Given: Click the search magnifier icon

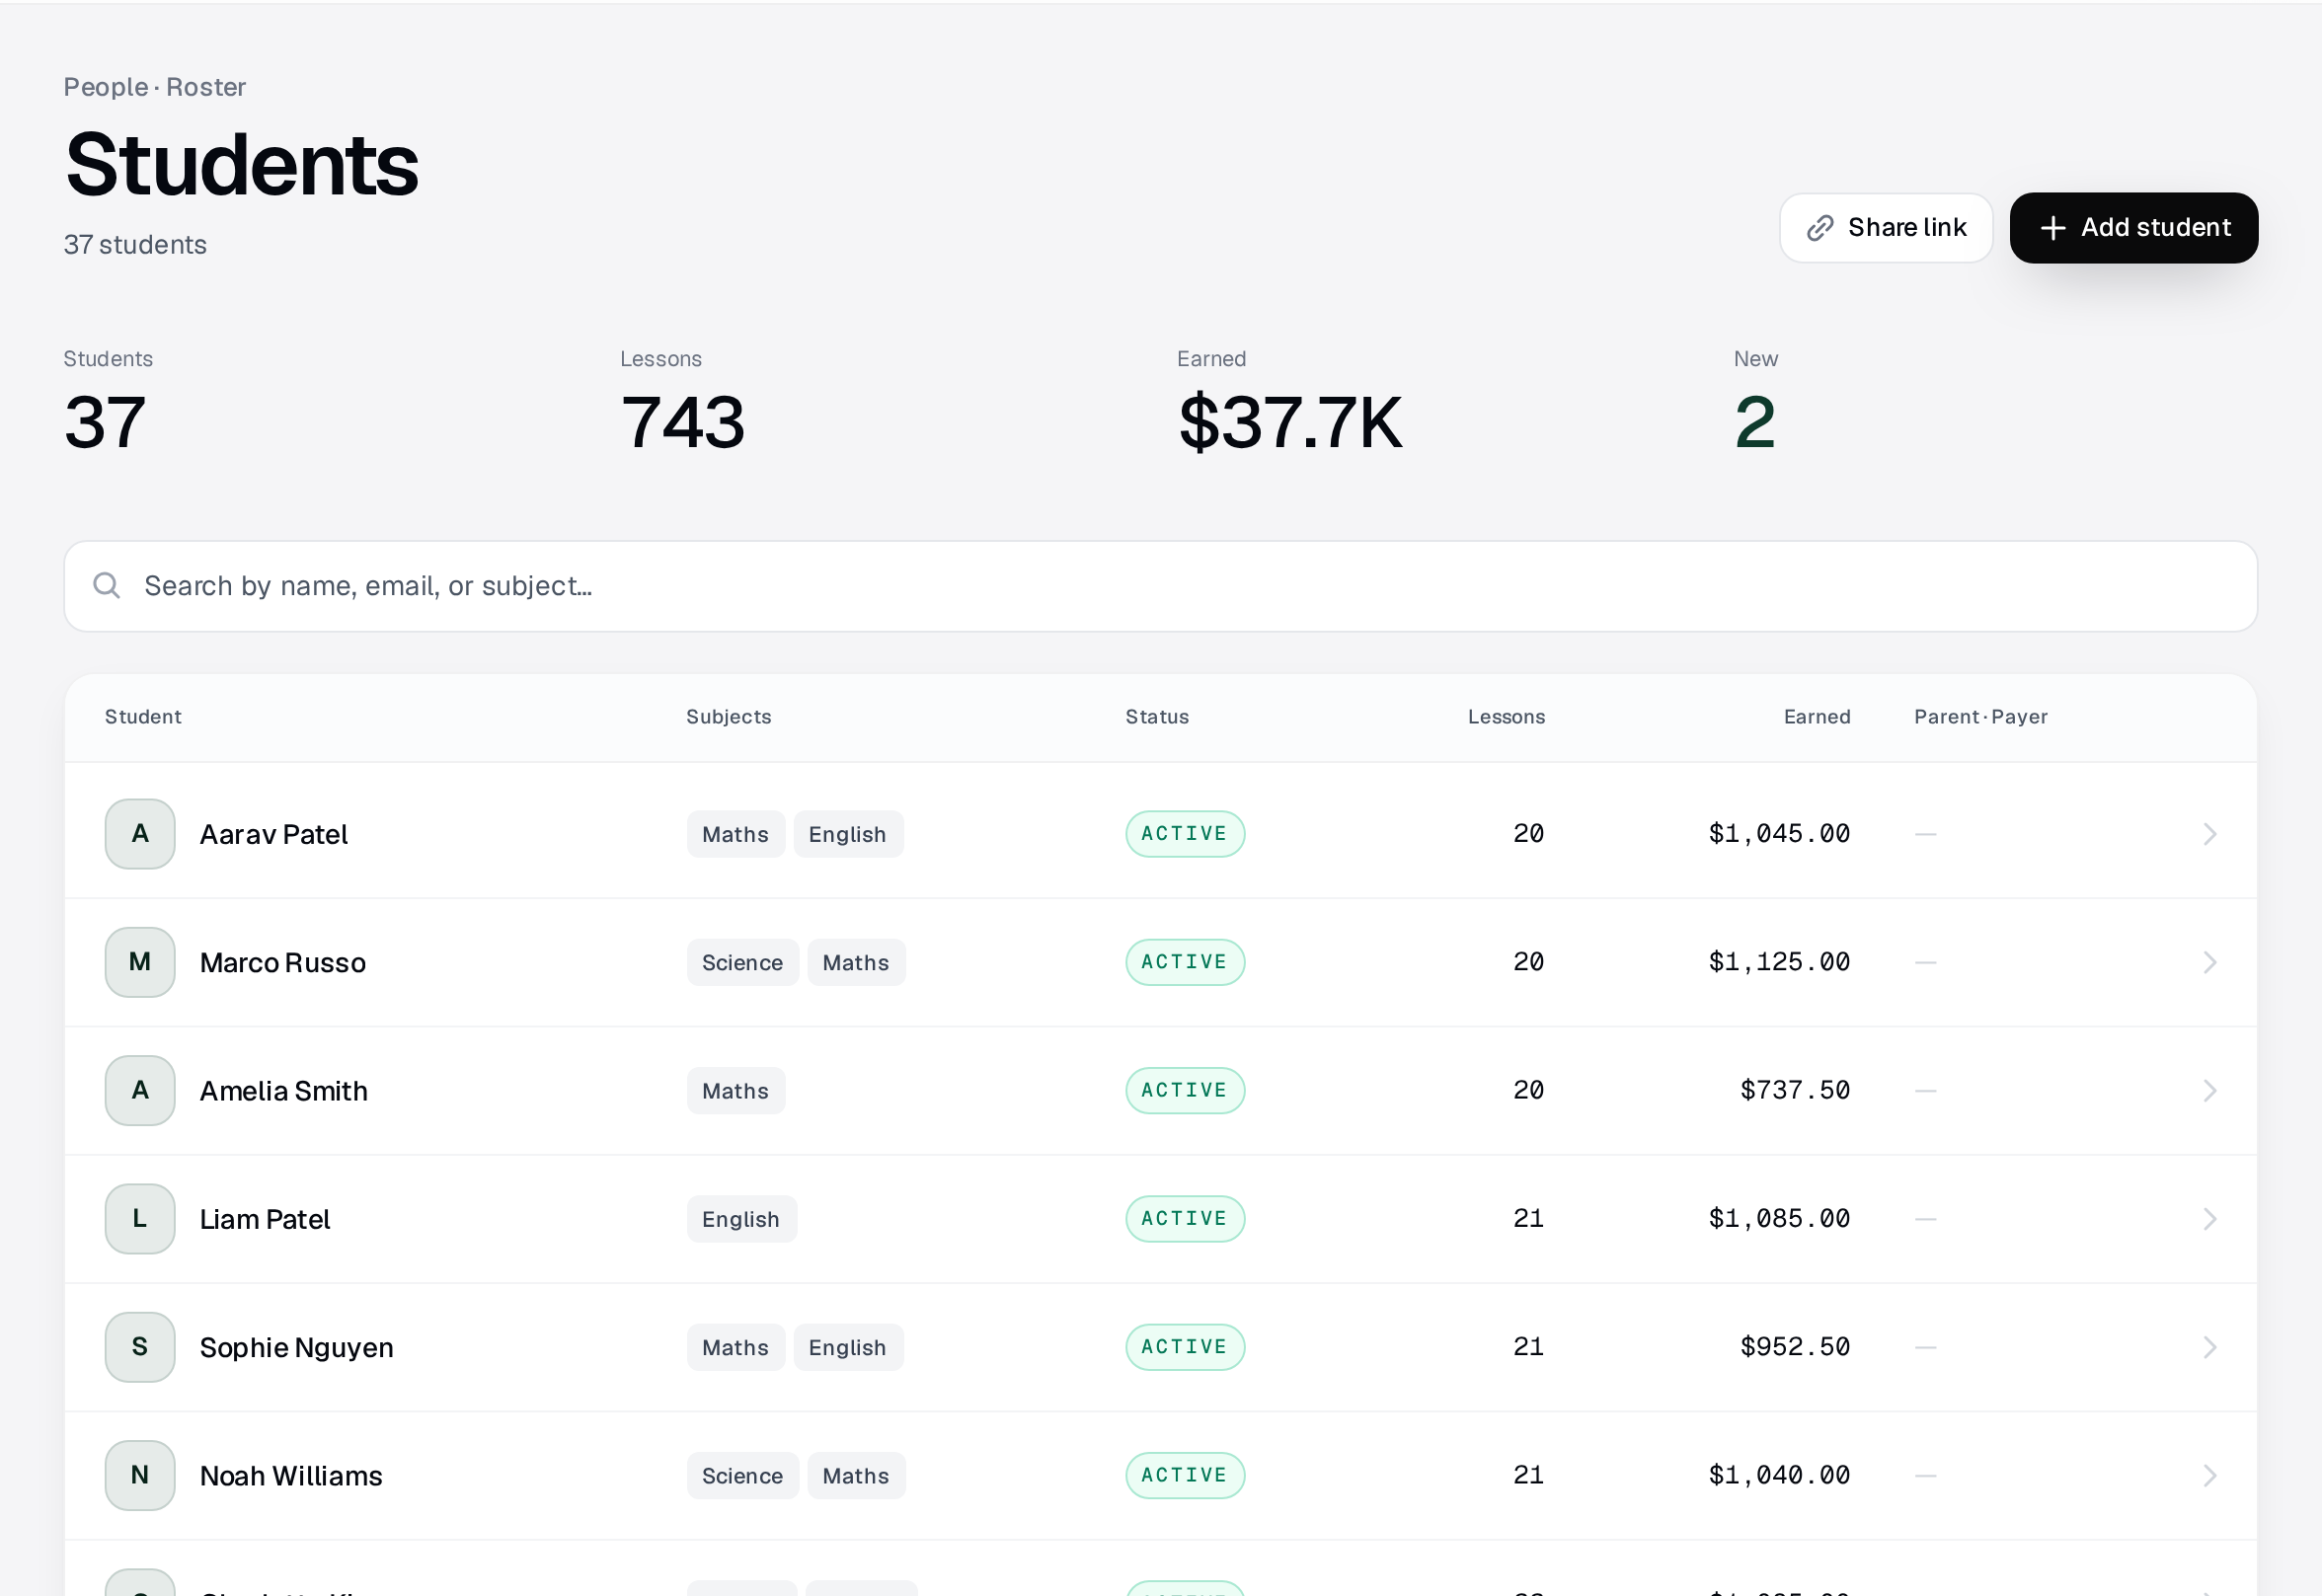Looking at the screenshot, I should (x=107, y=585).
